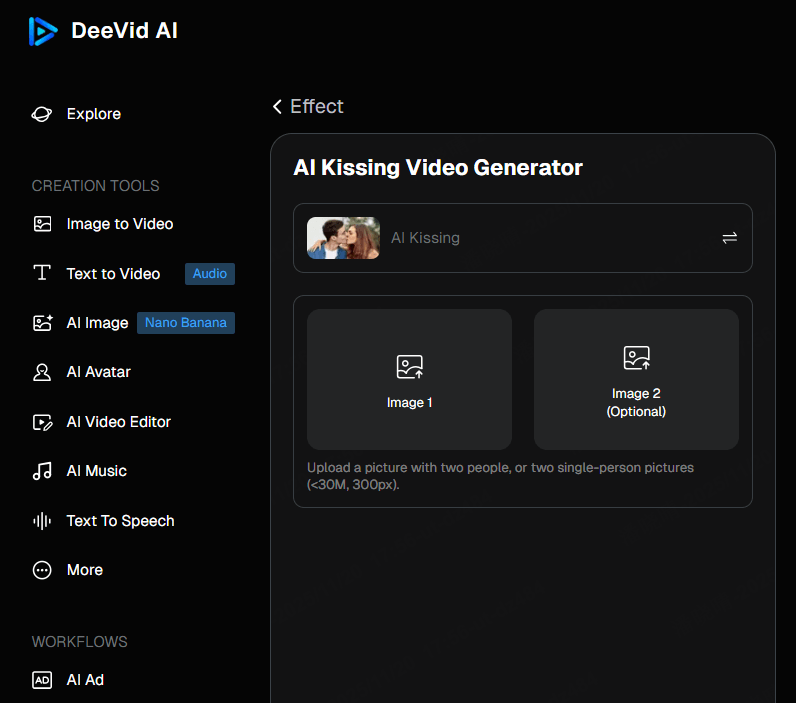
Task: Open the AI Video Editor
Action: 119,422
